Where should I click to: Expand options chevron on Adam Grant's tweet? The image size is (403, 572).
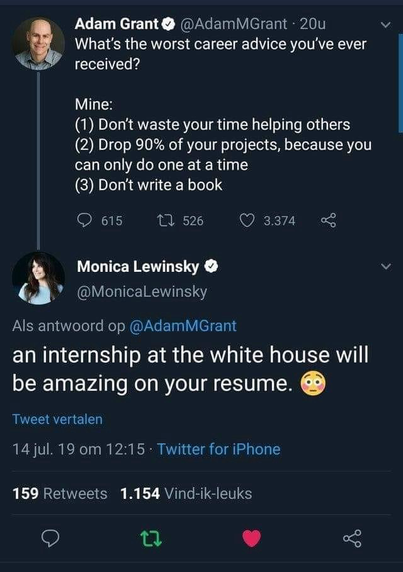click(386, 25)
